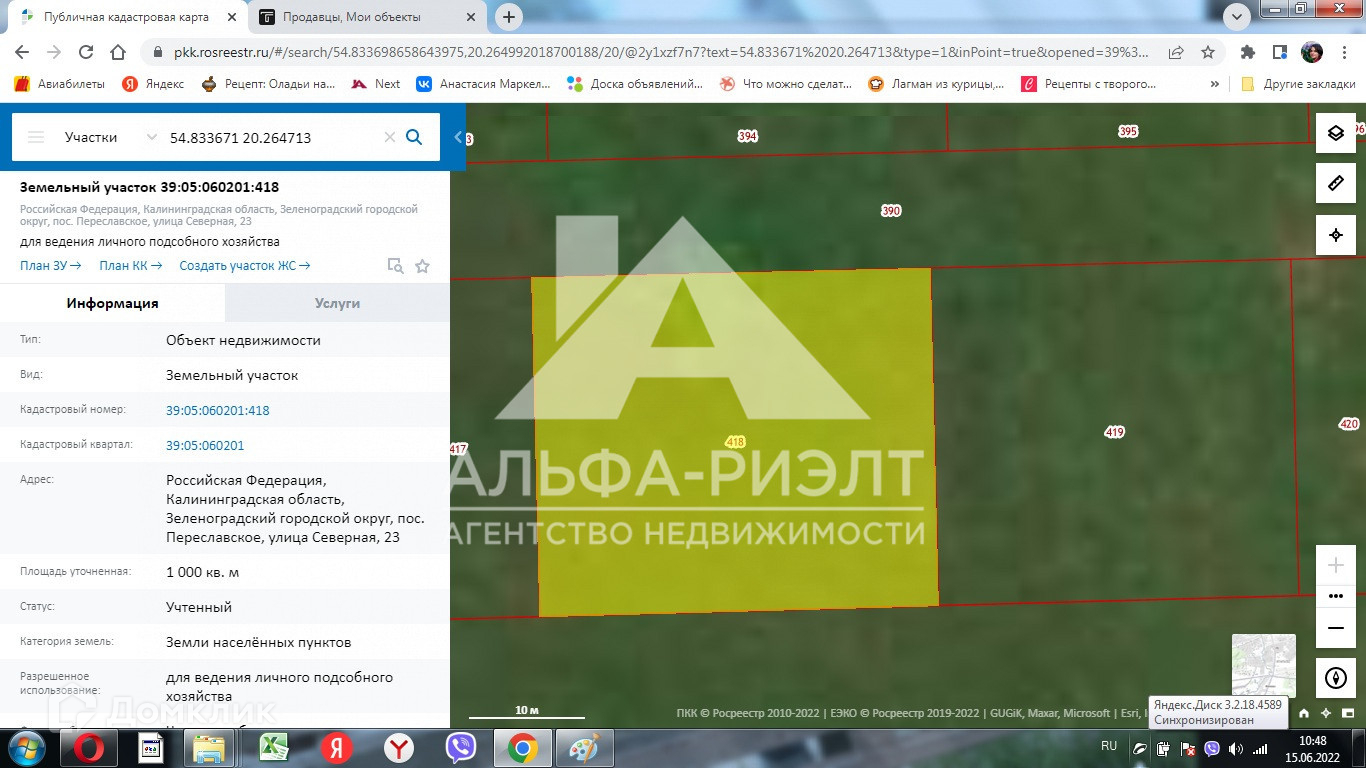
Task: Select parcel 394 on the map
Action: tap(748, 136)
